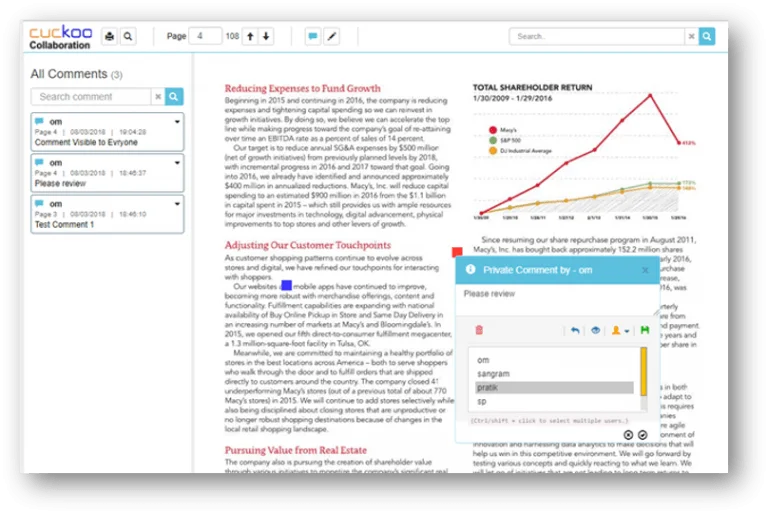
Task: Click the reply arrow icon in popup
Action: [575, 331]
